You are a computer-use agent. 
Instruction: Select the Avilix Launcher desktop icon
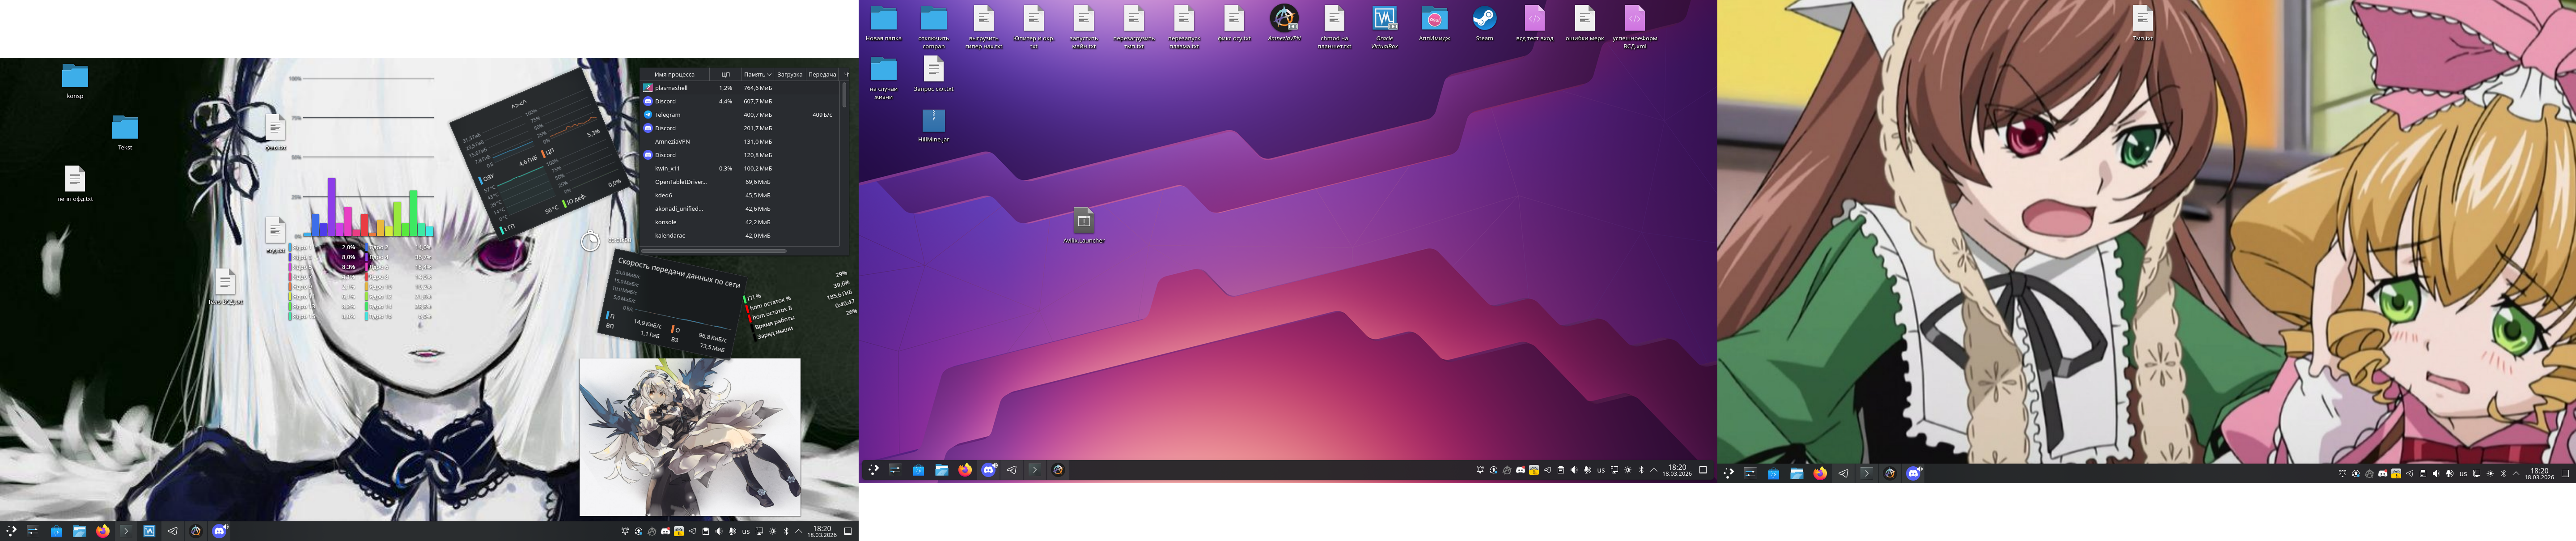coord(1083,220)
